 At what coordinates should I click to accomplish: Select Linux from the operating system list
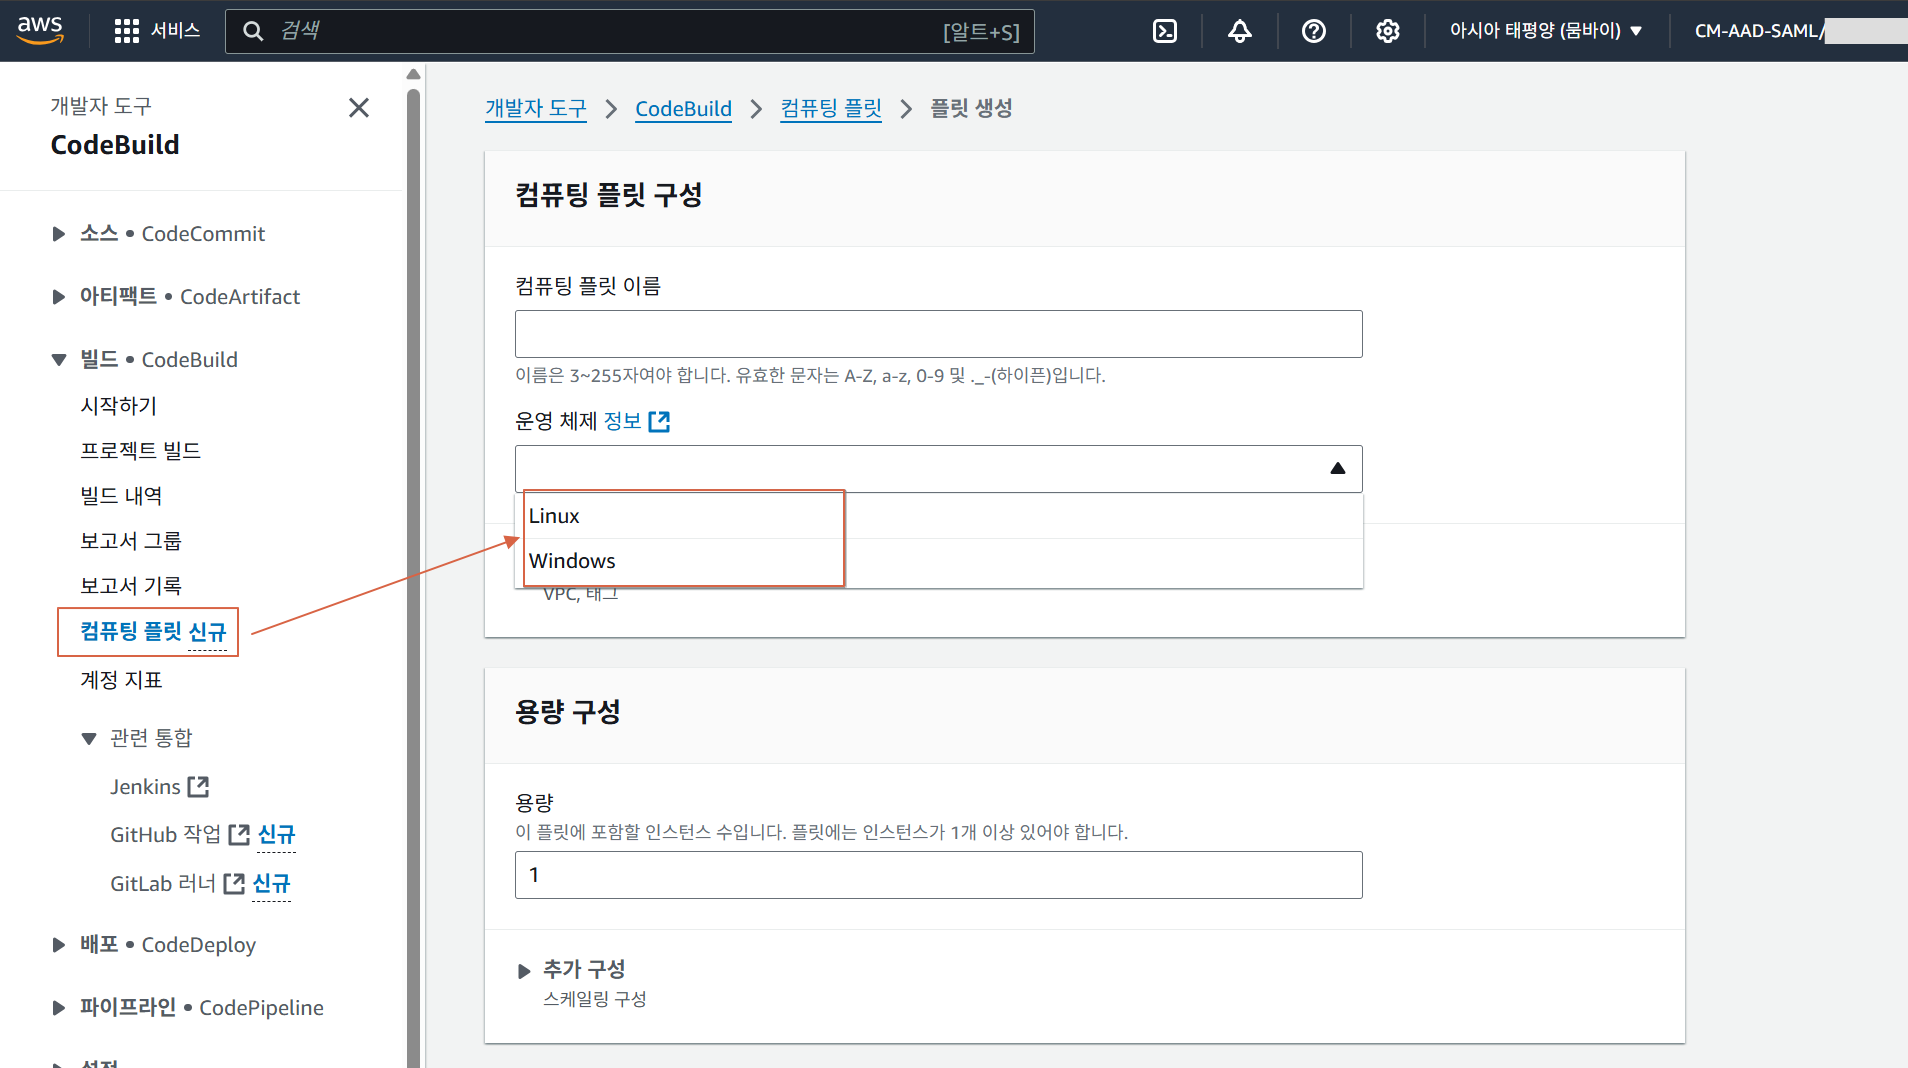pos(554,516)
